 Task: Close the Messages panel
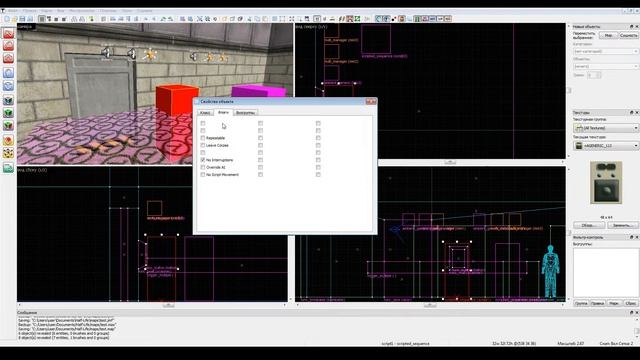click(x=636, y=313)
